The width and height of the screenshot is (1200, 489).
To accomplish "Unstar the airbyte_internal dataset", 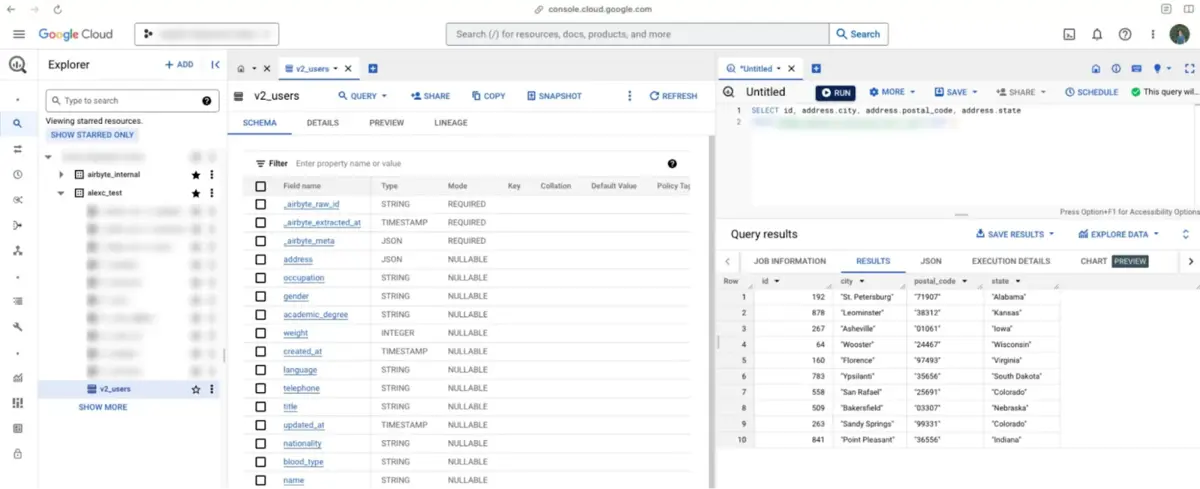I will 196,174.
